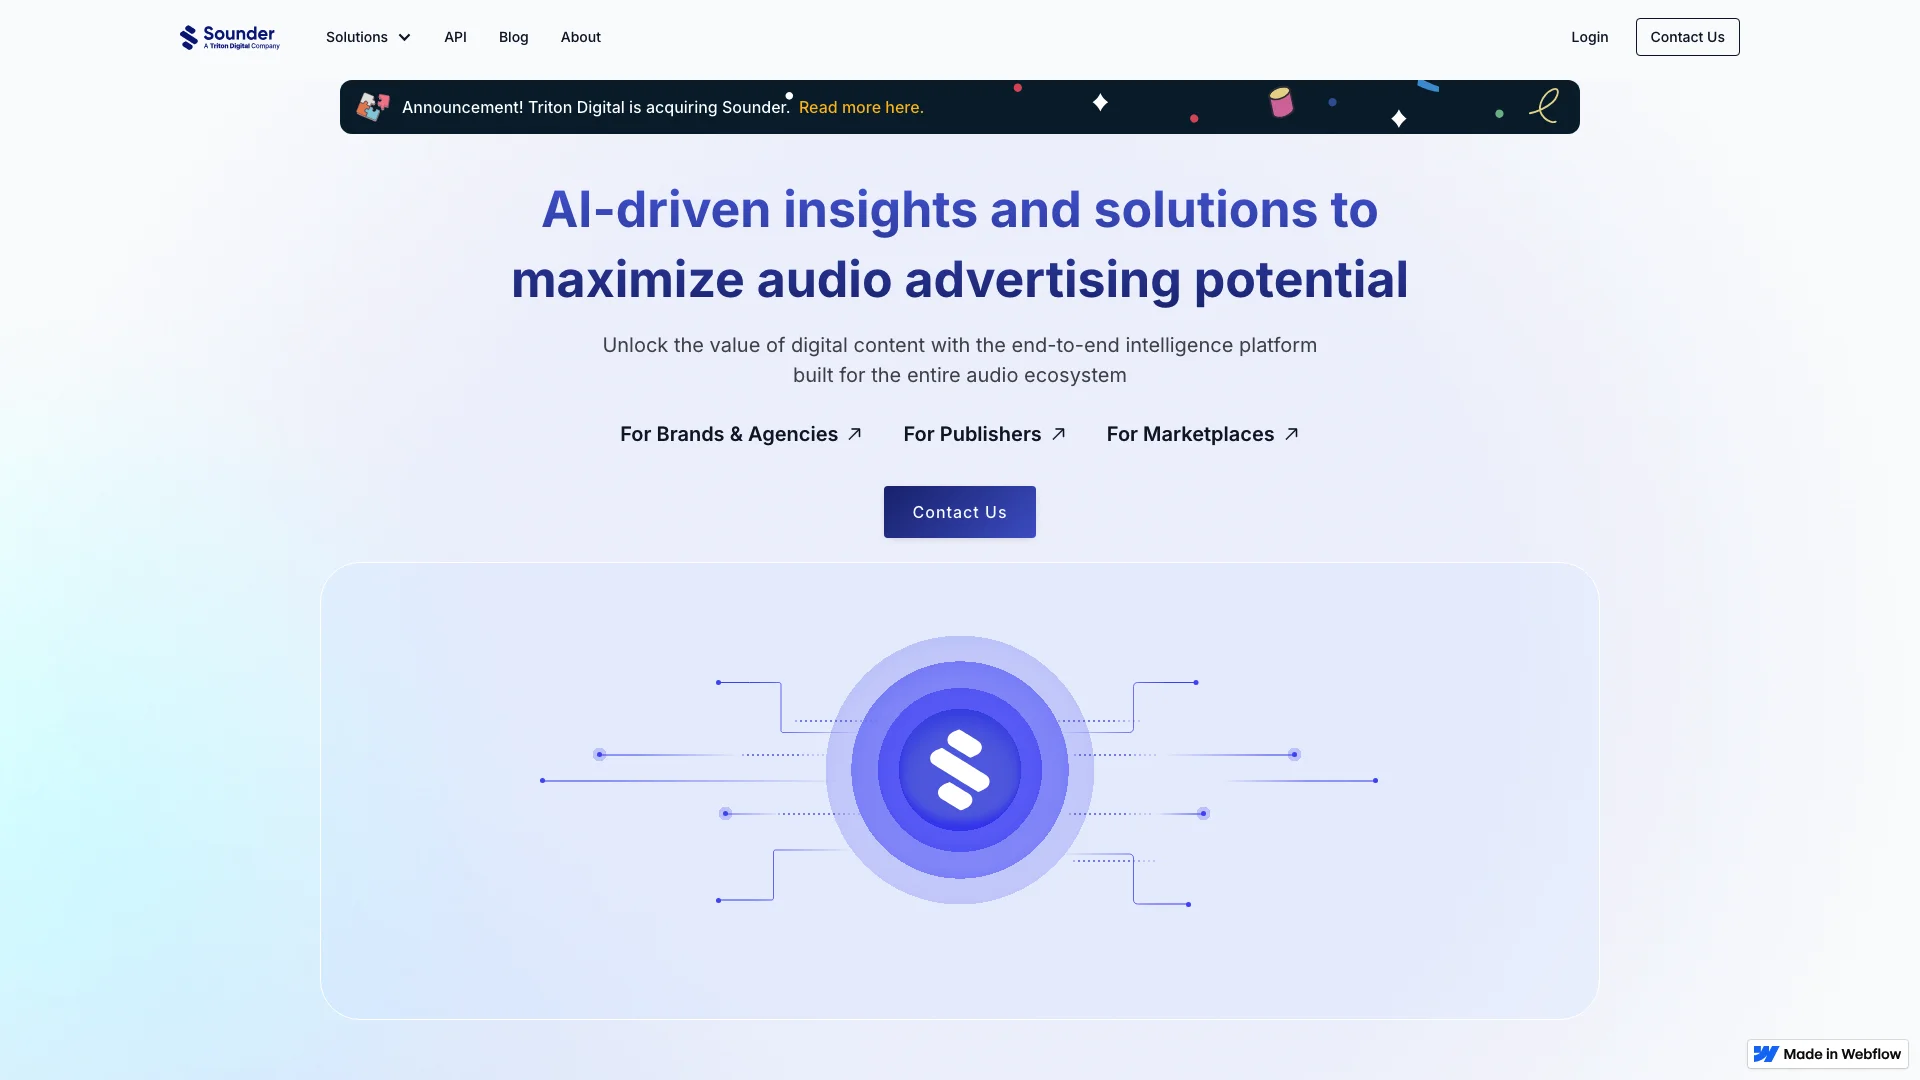Screen dimensions: 1920x1080
Task: Click the Blog navigation menu item
Action: (512, 36)
